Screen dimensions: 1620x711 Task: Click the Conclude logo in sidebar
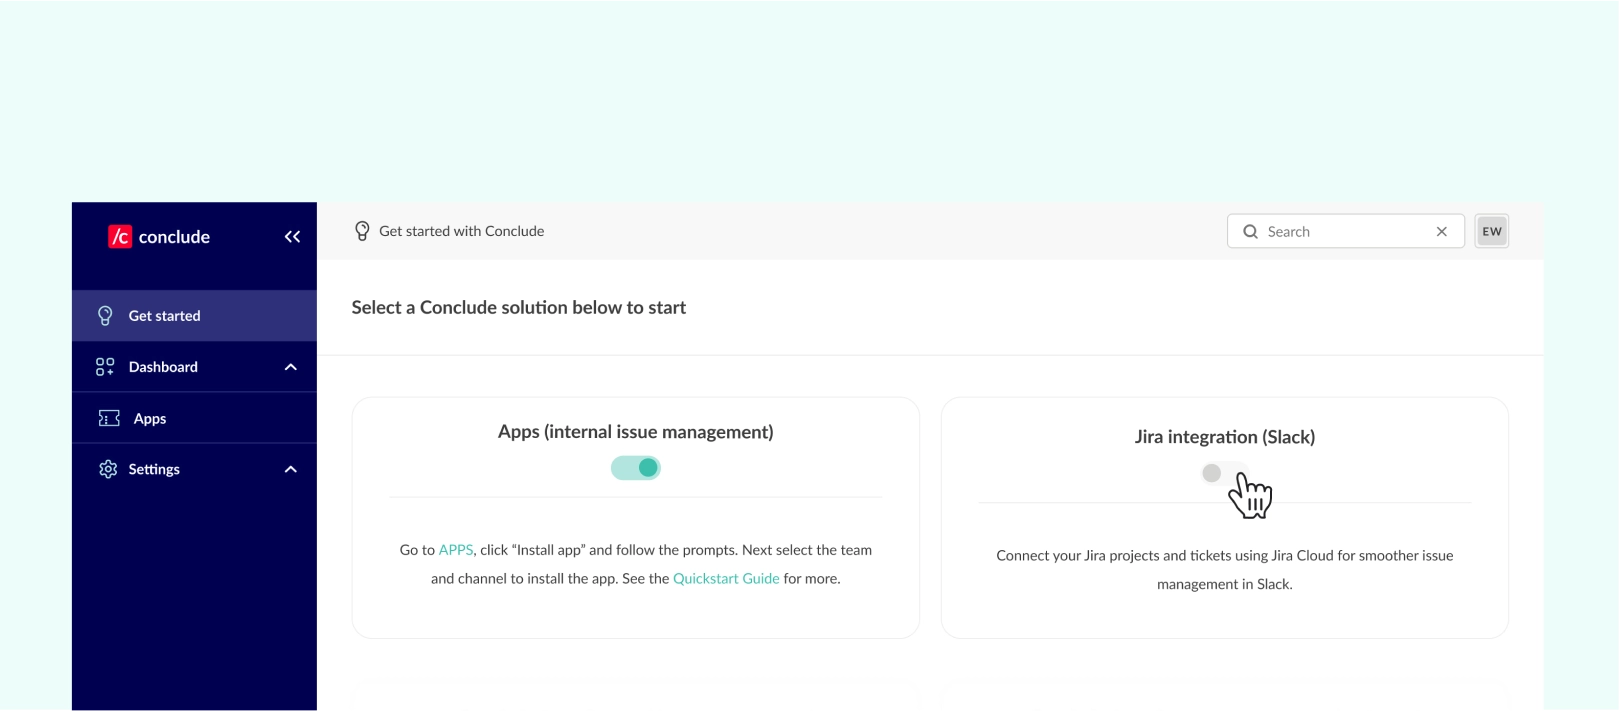tap(159, 237)
